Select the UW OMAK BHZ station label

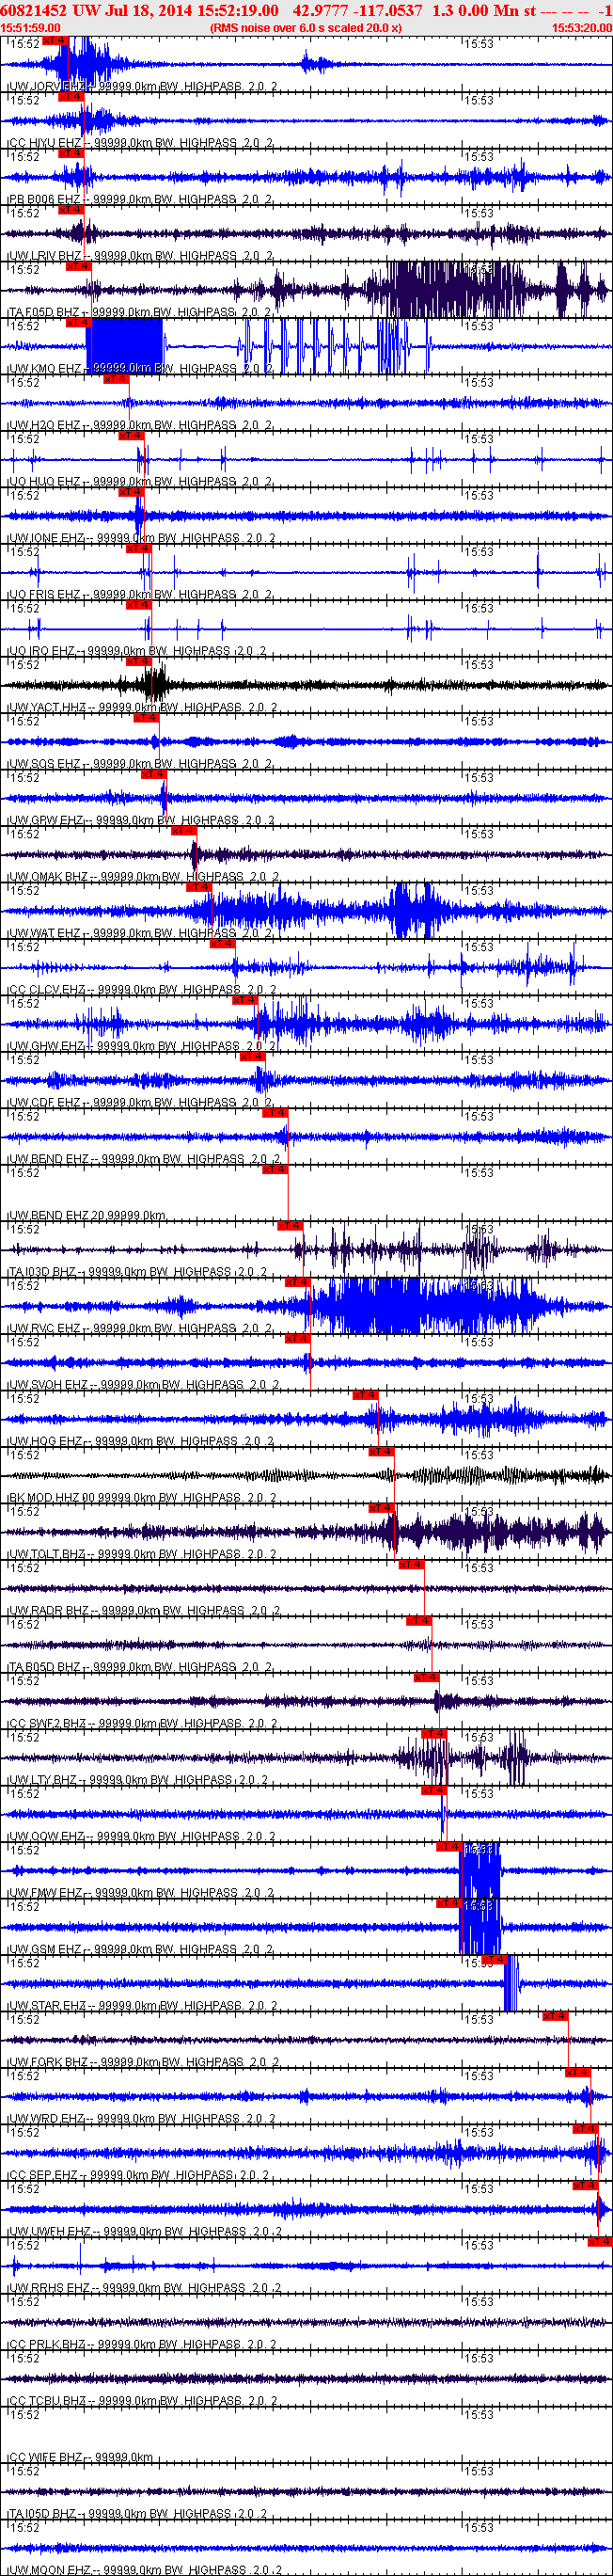[x=143, y=878]
